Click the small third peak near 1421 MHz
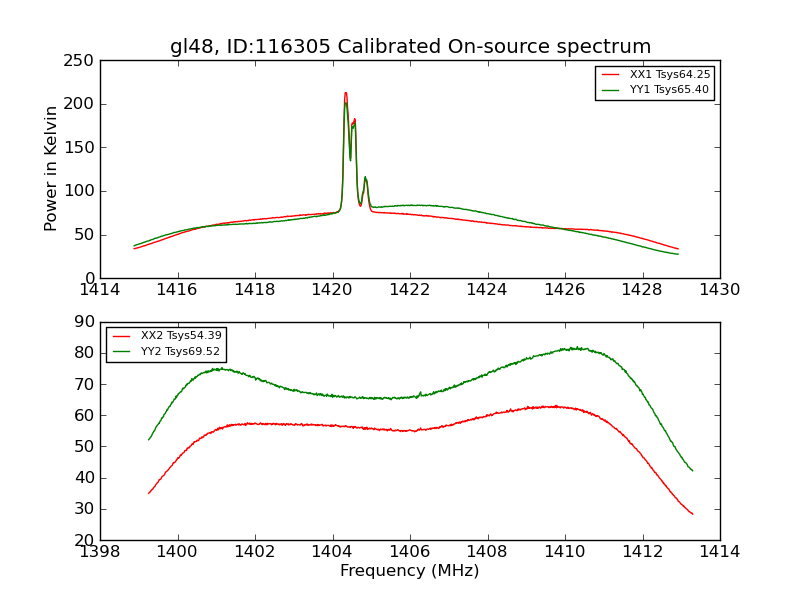 pyautogui.click(x=365, y=179)
